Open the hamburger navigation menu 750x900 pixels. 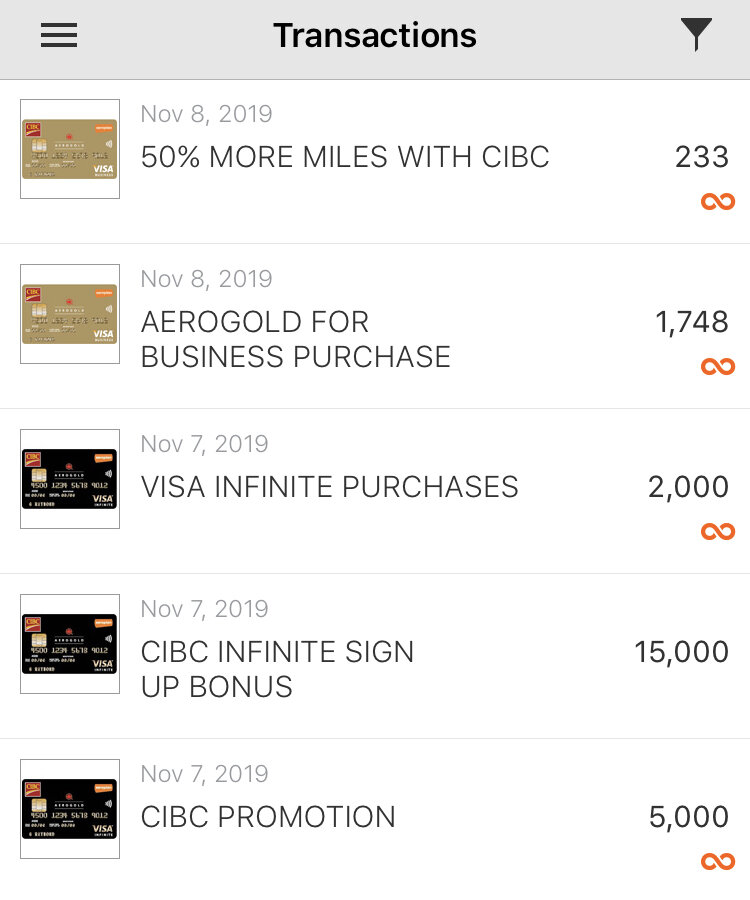(59, 36)
